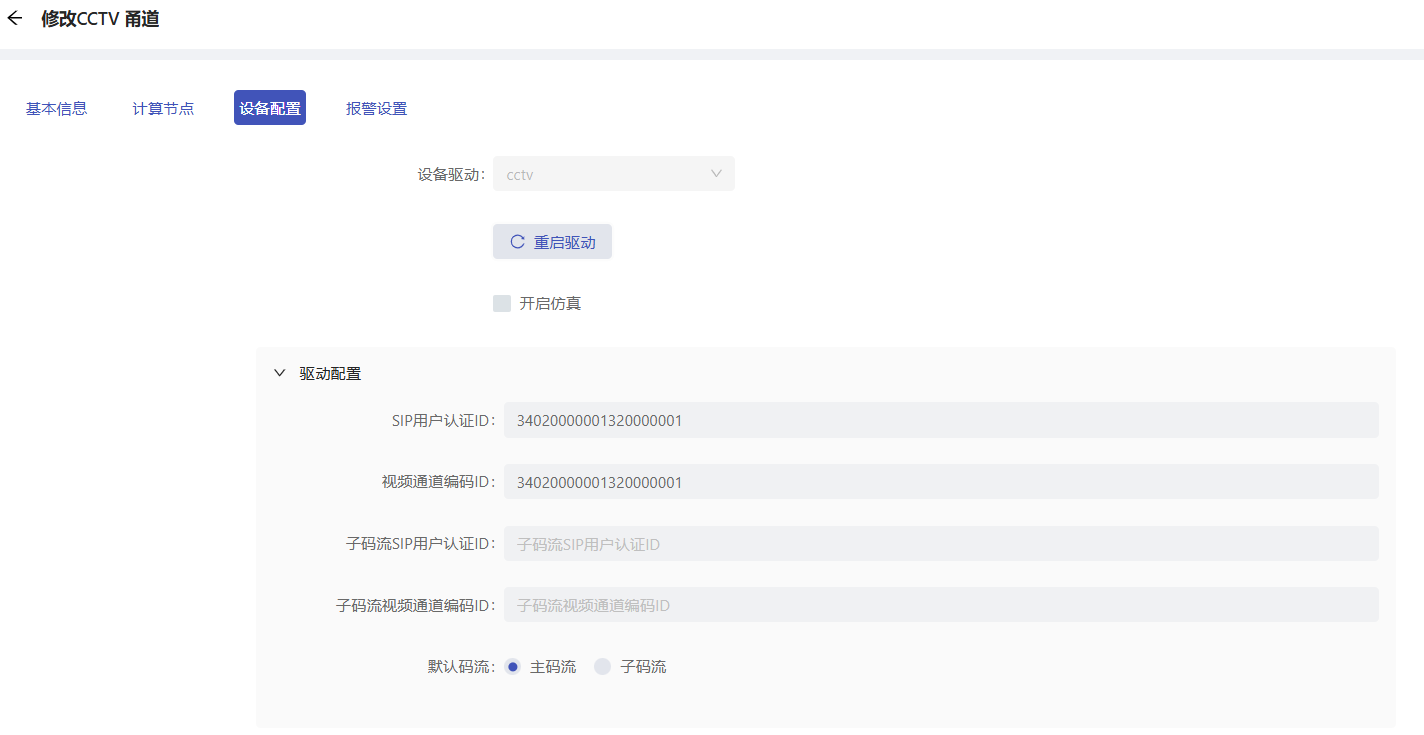Click the 设备驱动 label

452,174
